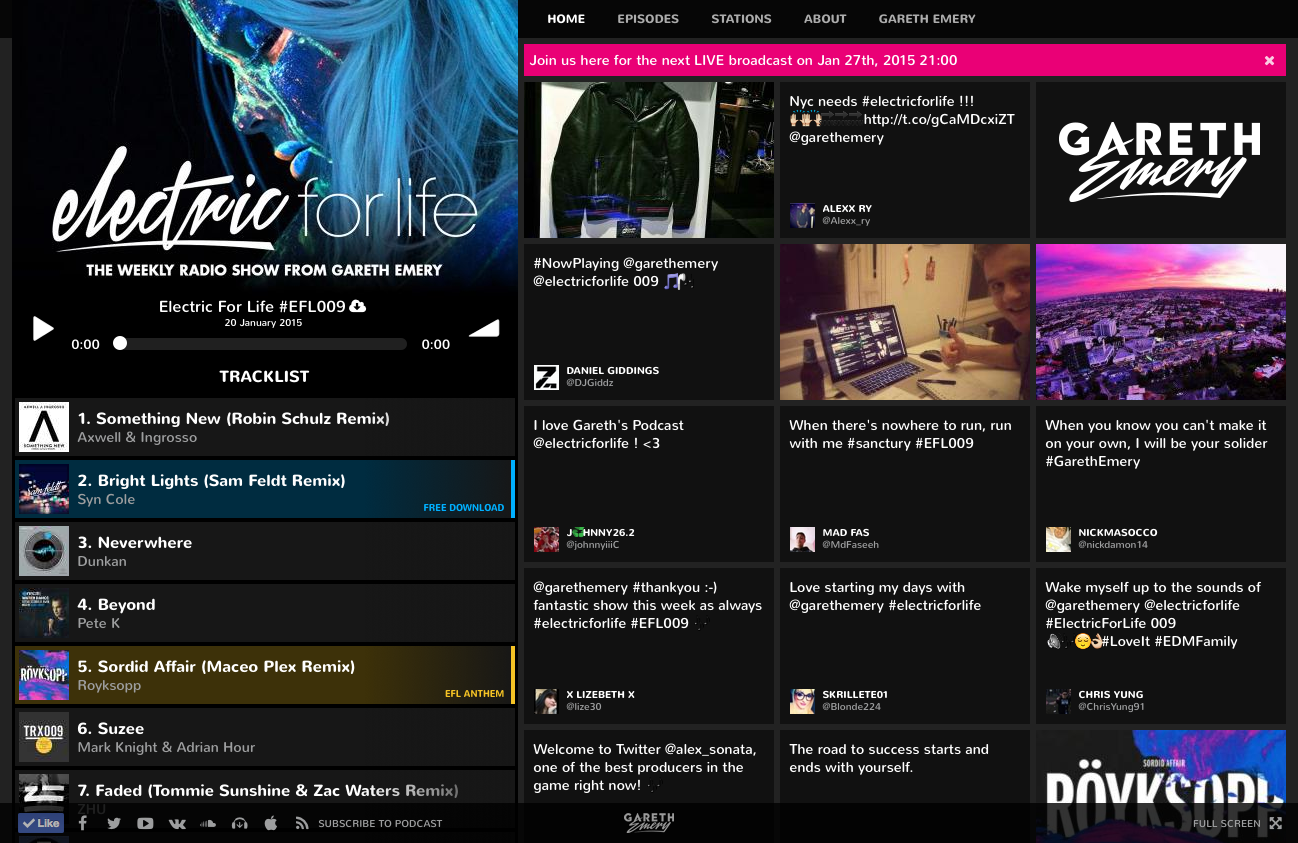Click the Apple icon in footer
1298x843 pixels.
270,823
